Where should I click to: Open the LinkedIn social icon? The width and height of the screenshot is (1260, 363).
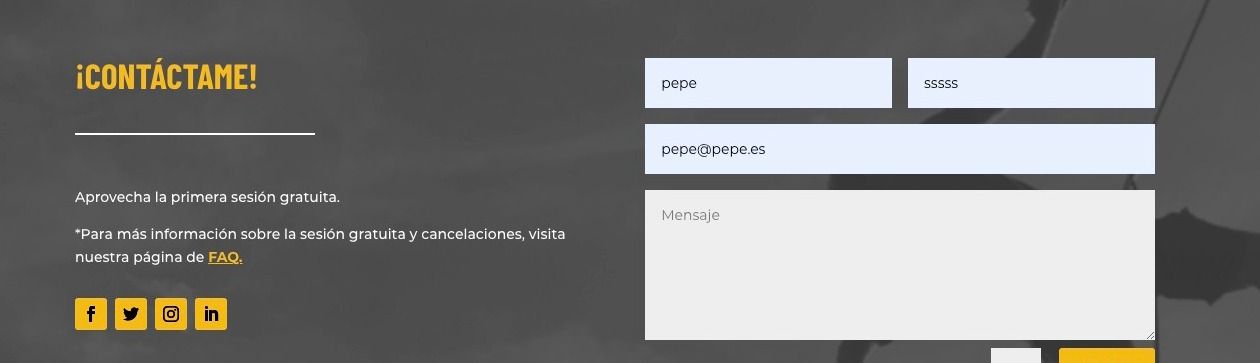(211, 314)
